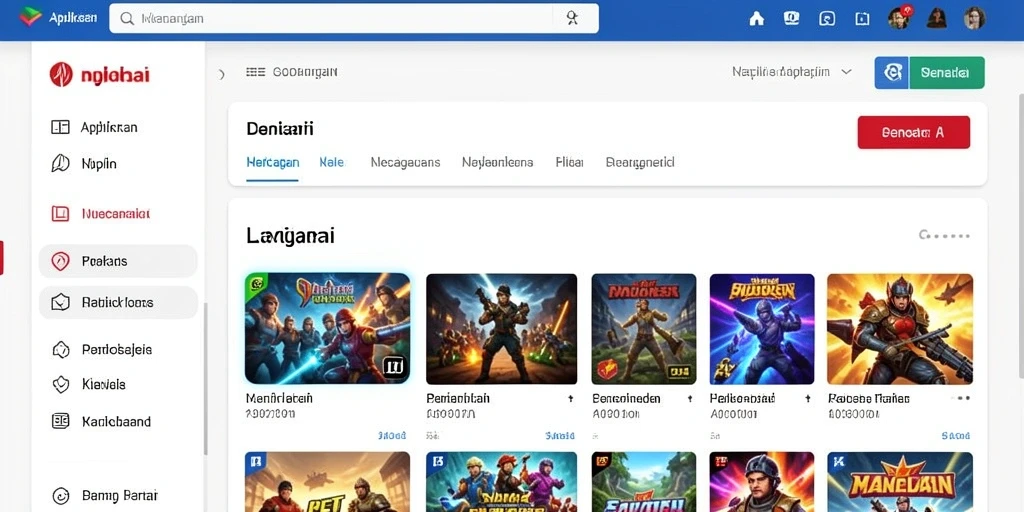Click the Rabiickloos sidebar icon
This screenshot has height=512, width=1024.
click(60, 302)
